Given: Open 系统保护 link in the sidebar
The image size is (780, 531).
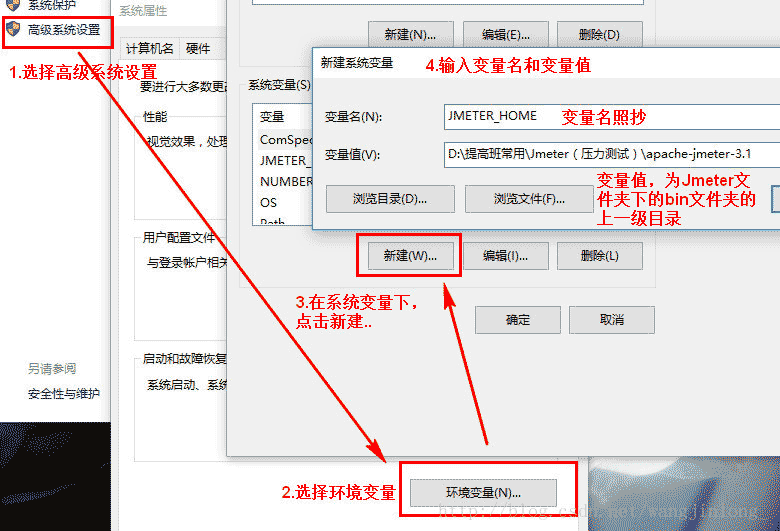Looking at the screenshot, I should click(x=52, y=5).
